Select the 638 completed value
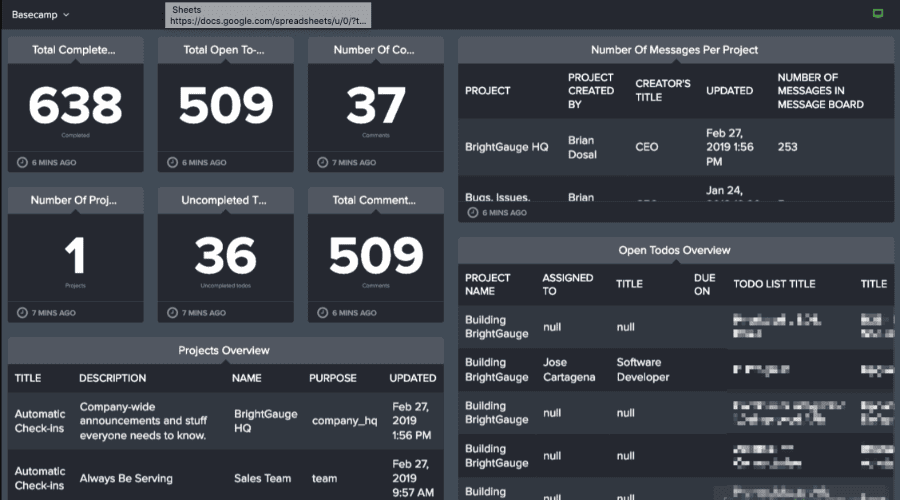This screenshot has width=900, height=500. (x=75, y=105)
